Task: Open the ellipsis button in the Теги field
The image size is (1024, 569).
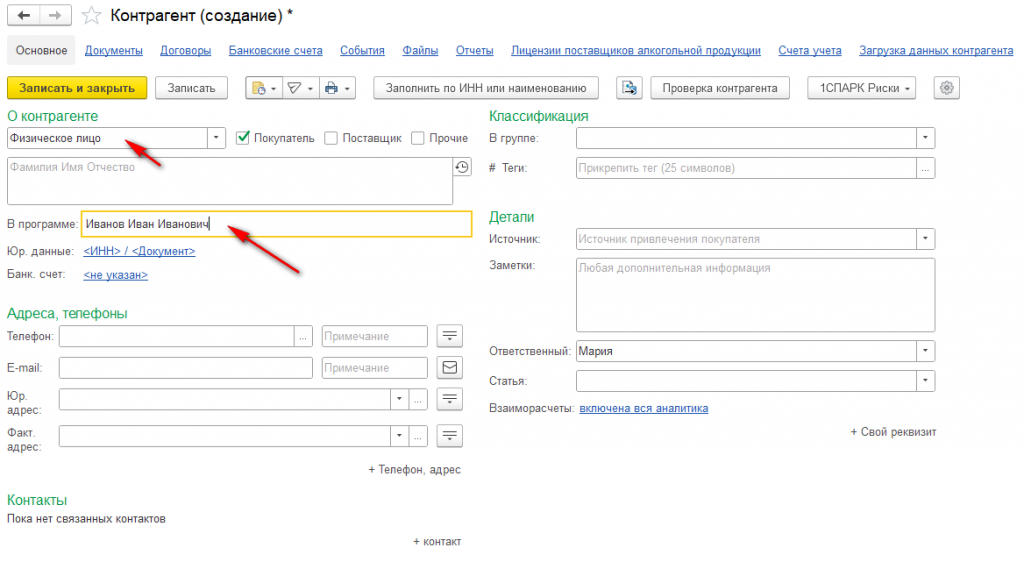Action: 925,168
